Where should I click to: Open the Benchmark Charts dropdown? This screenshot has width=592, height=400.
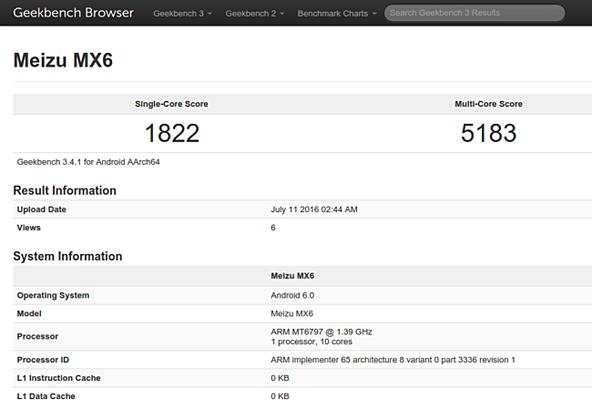click(x=337, y=13)
